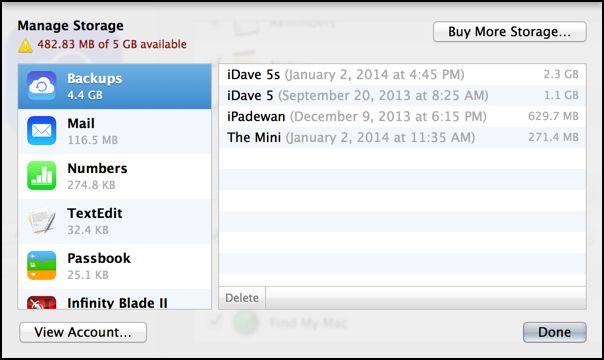Select the iDave 5s backup row
The width and height of the screenshot is (604, 360).
(x=402, y=74)
